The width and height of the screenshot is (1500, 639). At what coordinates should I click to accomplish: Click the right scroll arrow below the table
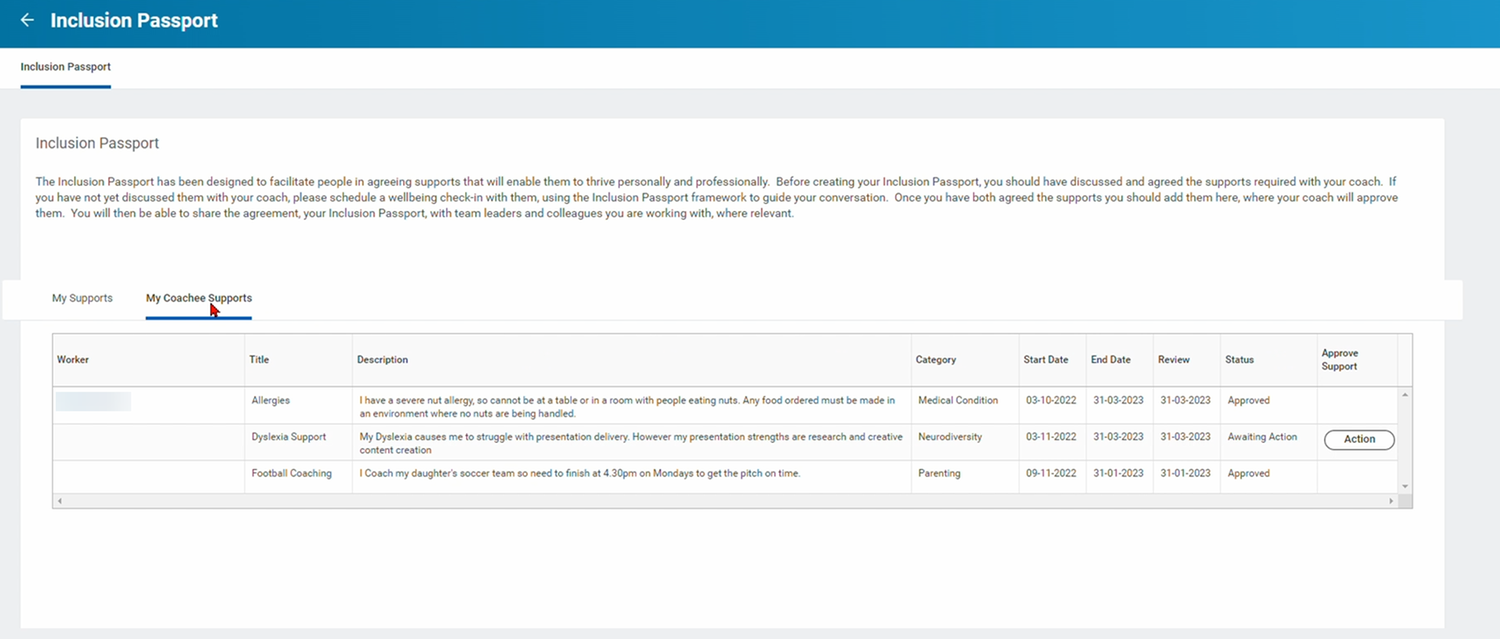pyautogui.click(x=1392, y=500)
